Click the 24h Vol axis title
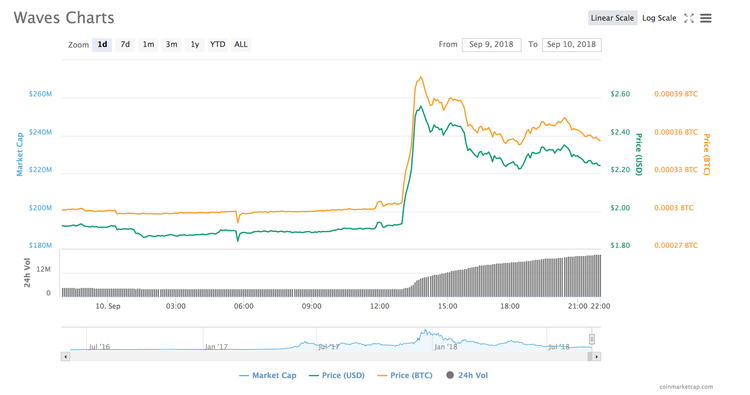750x395 pixels. tap(27, 273)
